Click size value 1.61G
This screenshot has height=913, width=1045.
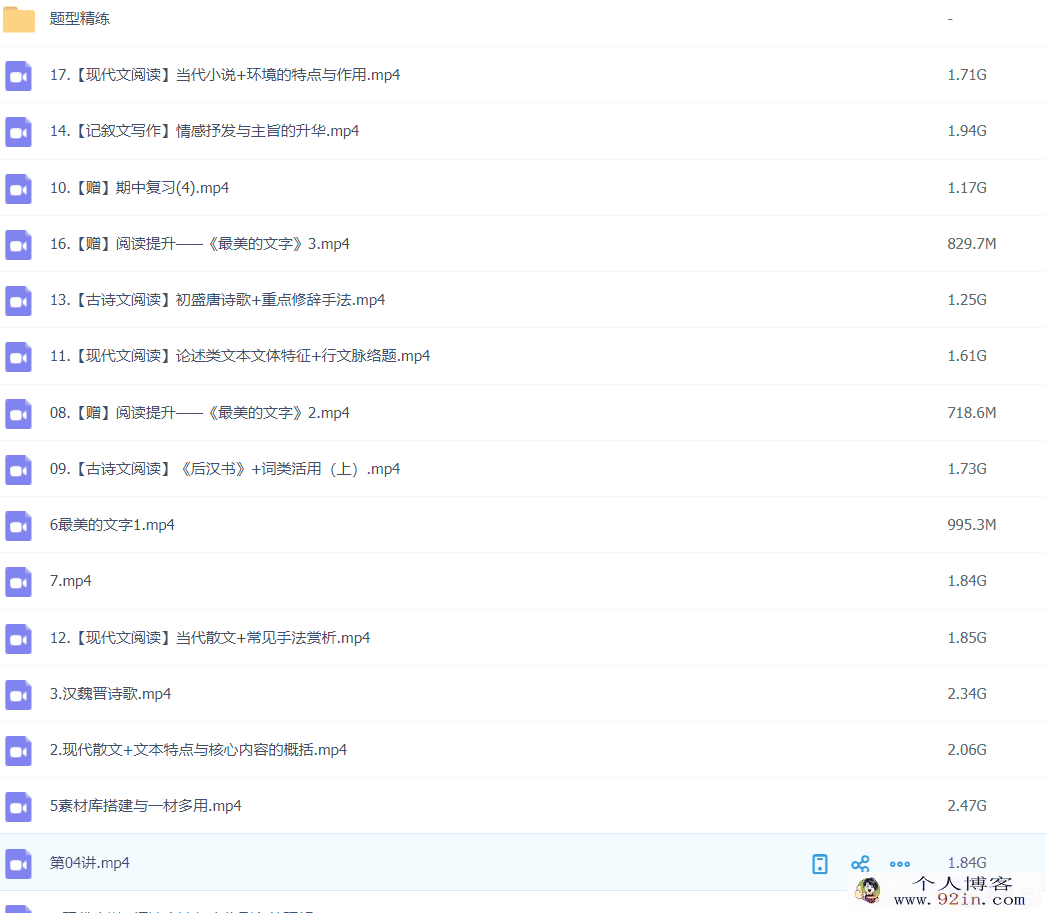click(x=967, y=355)
